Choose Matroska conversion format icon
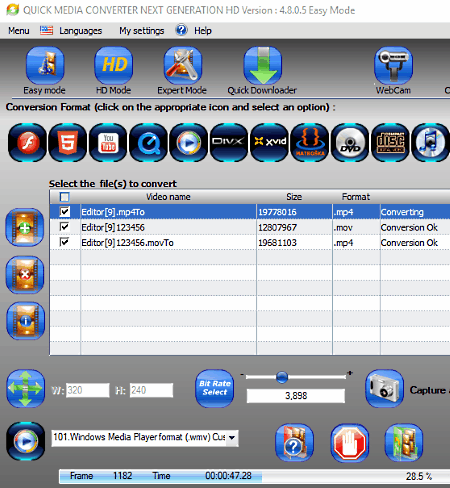The image size is (450, 488). coord(310,143)
